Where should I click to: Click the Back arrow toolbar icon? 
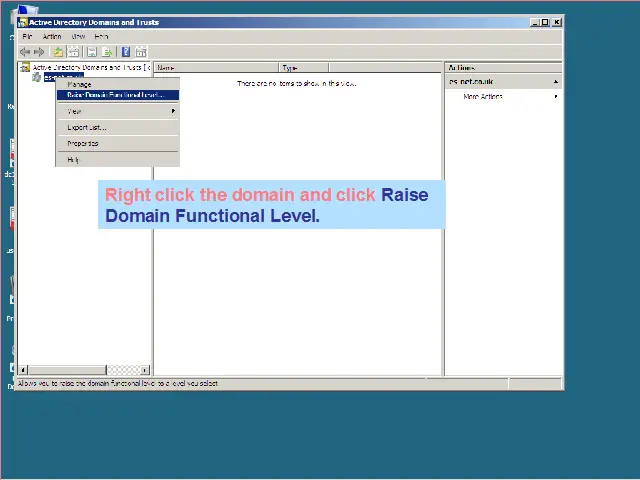(25, 52)
